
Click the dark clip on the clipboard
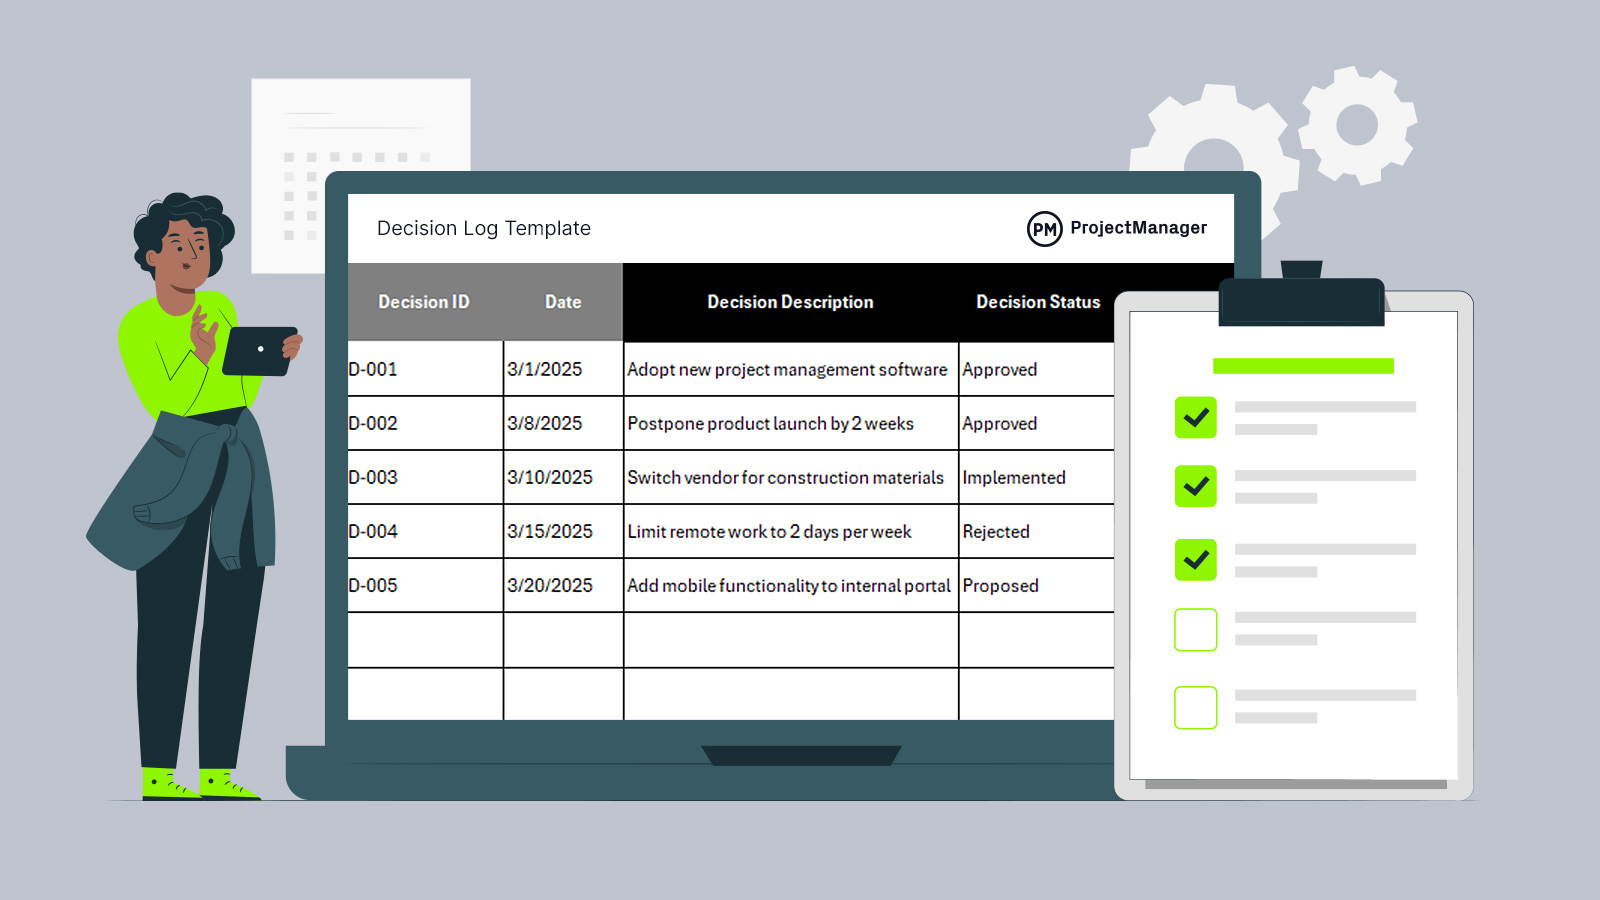point(1301,299)
